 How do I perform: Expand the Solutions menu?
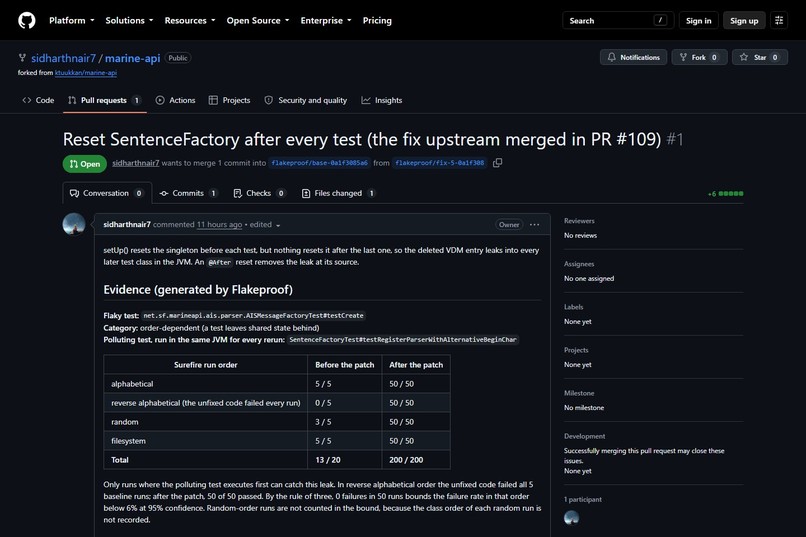pyautogui.click(x=129, y=21)
